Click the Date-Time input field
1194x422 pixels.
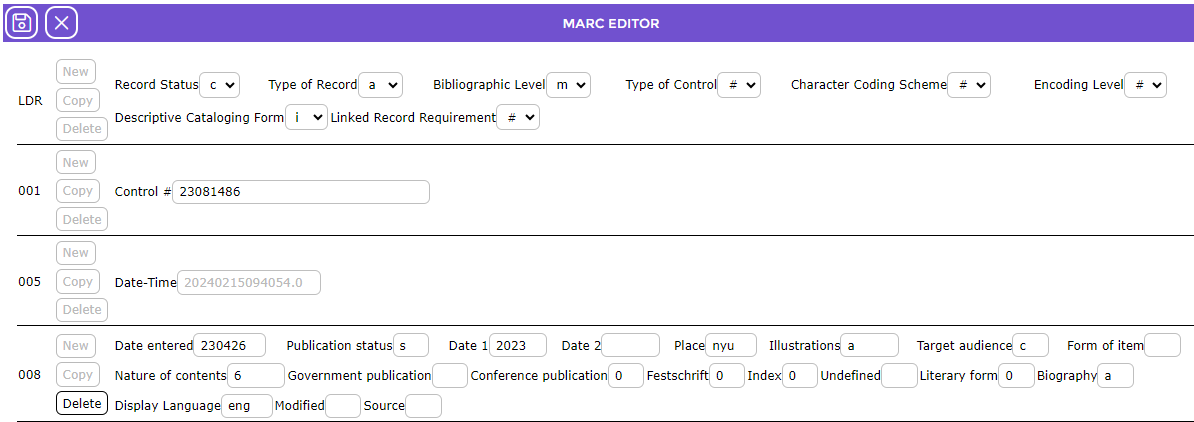(249, 283)
